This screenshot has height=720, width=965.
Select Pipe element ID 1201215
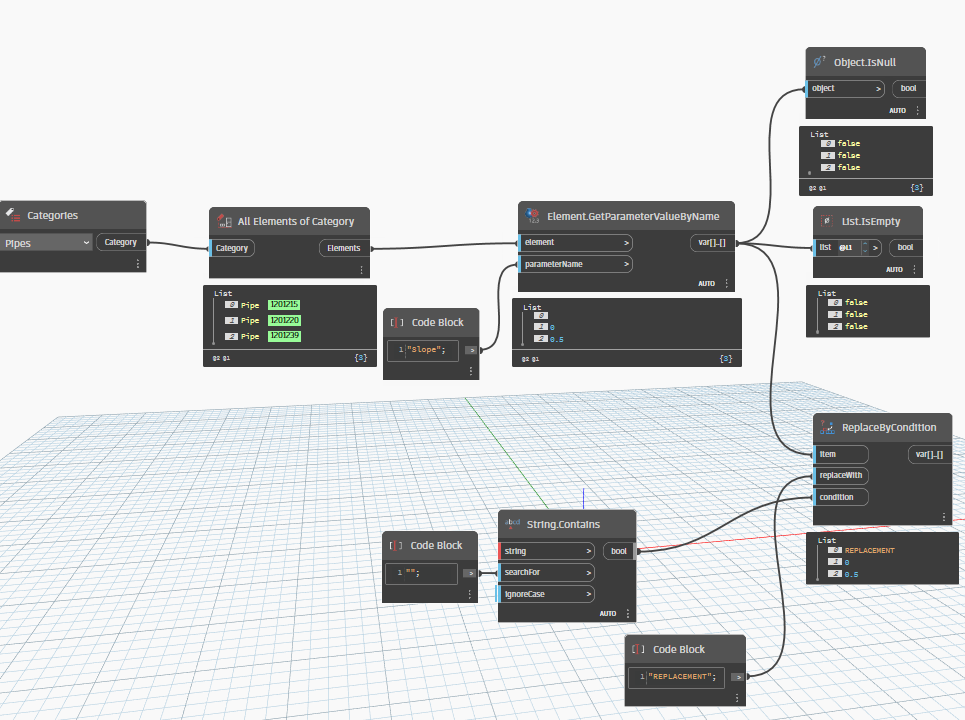284,305
